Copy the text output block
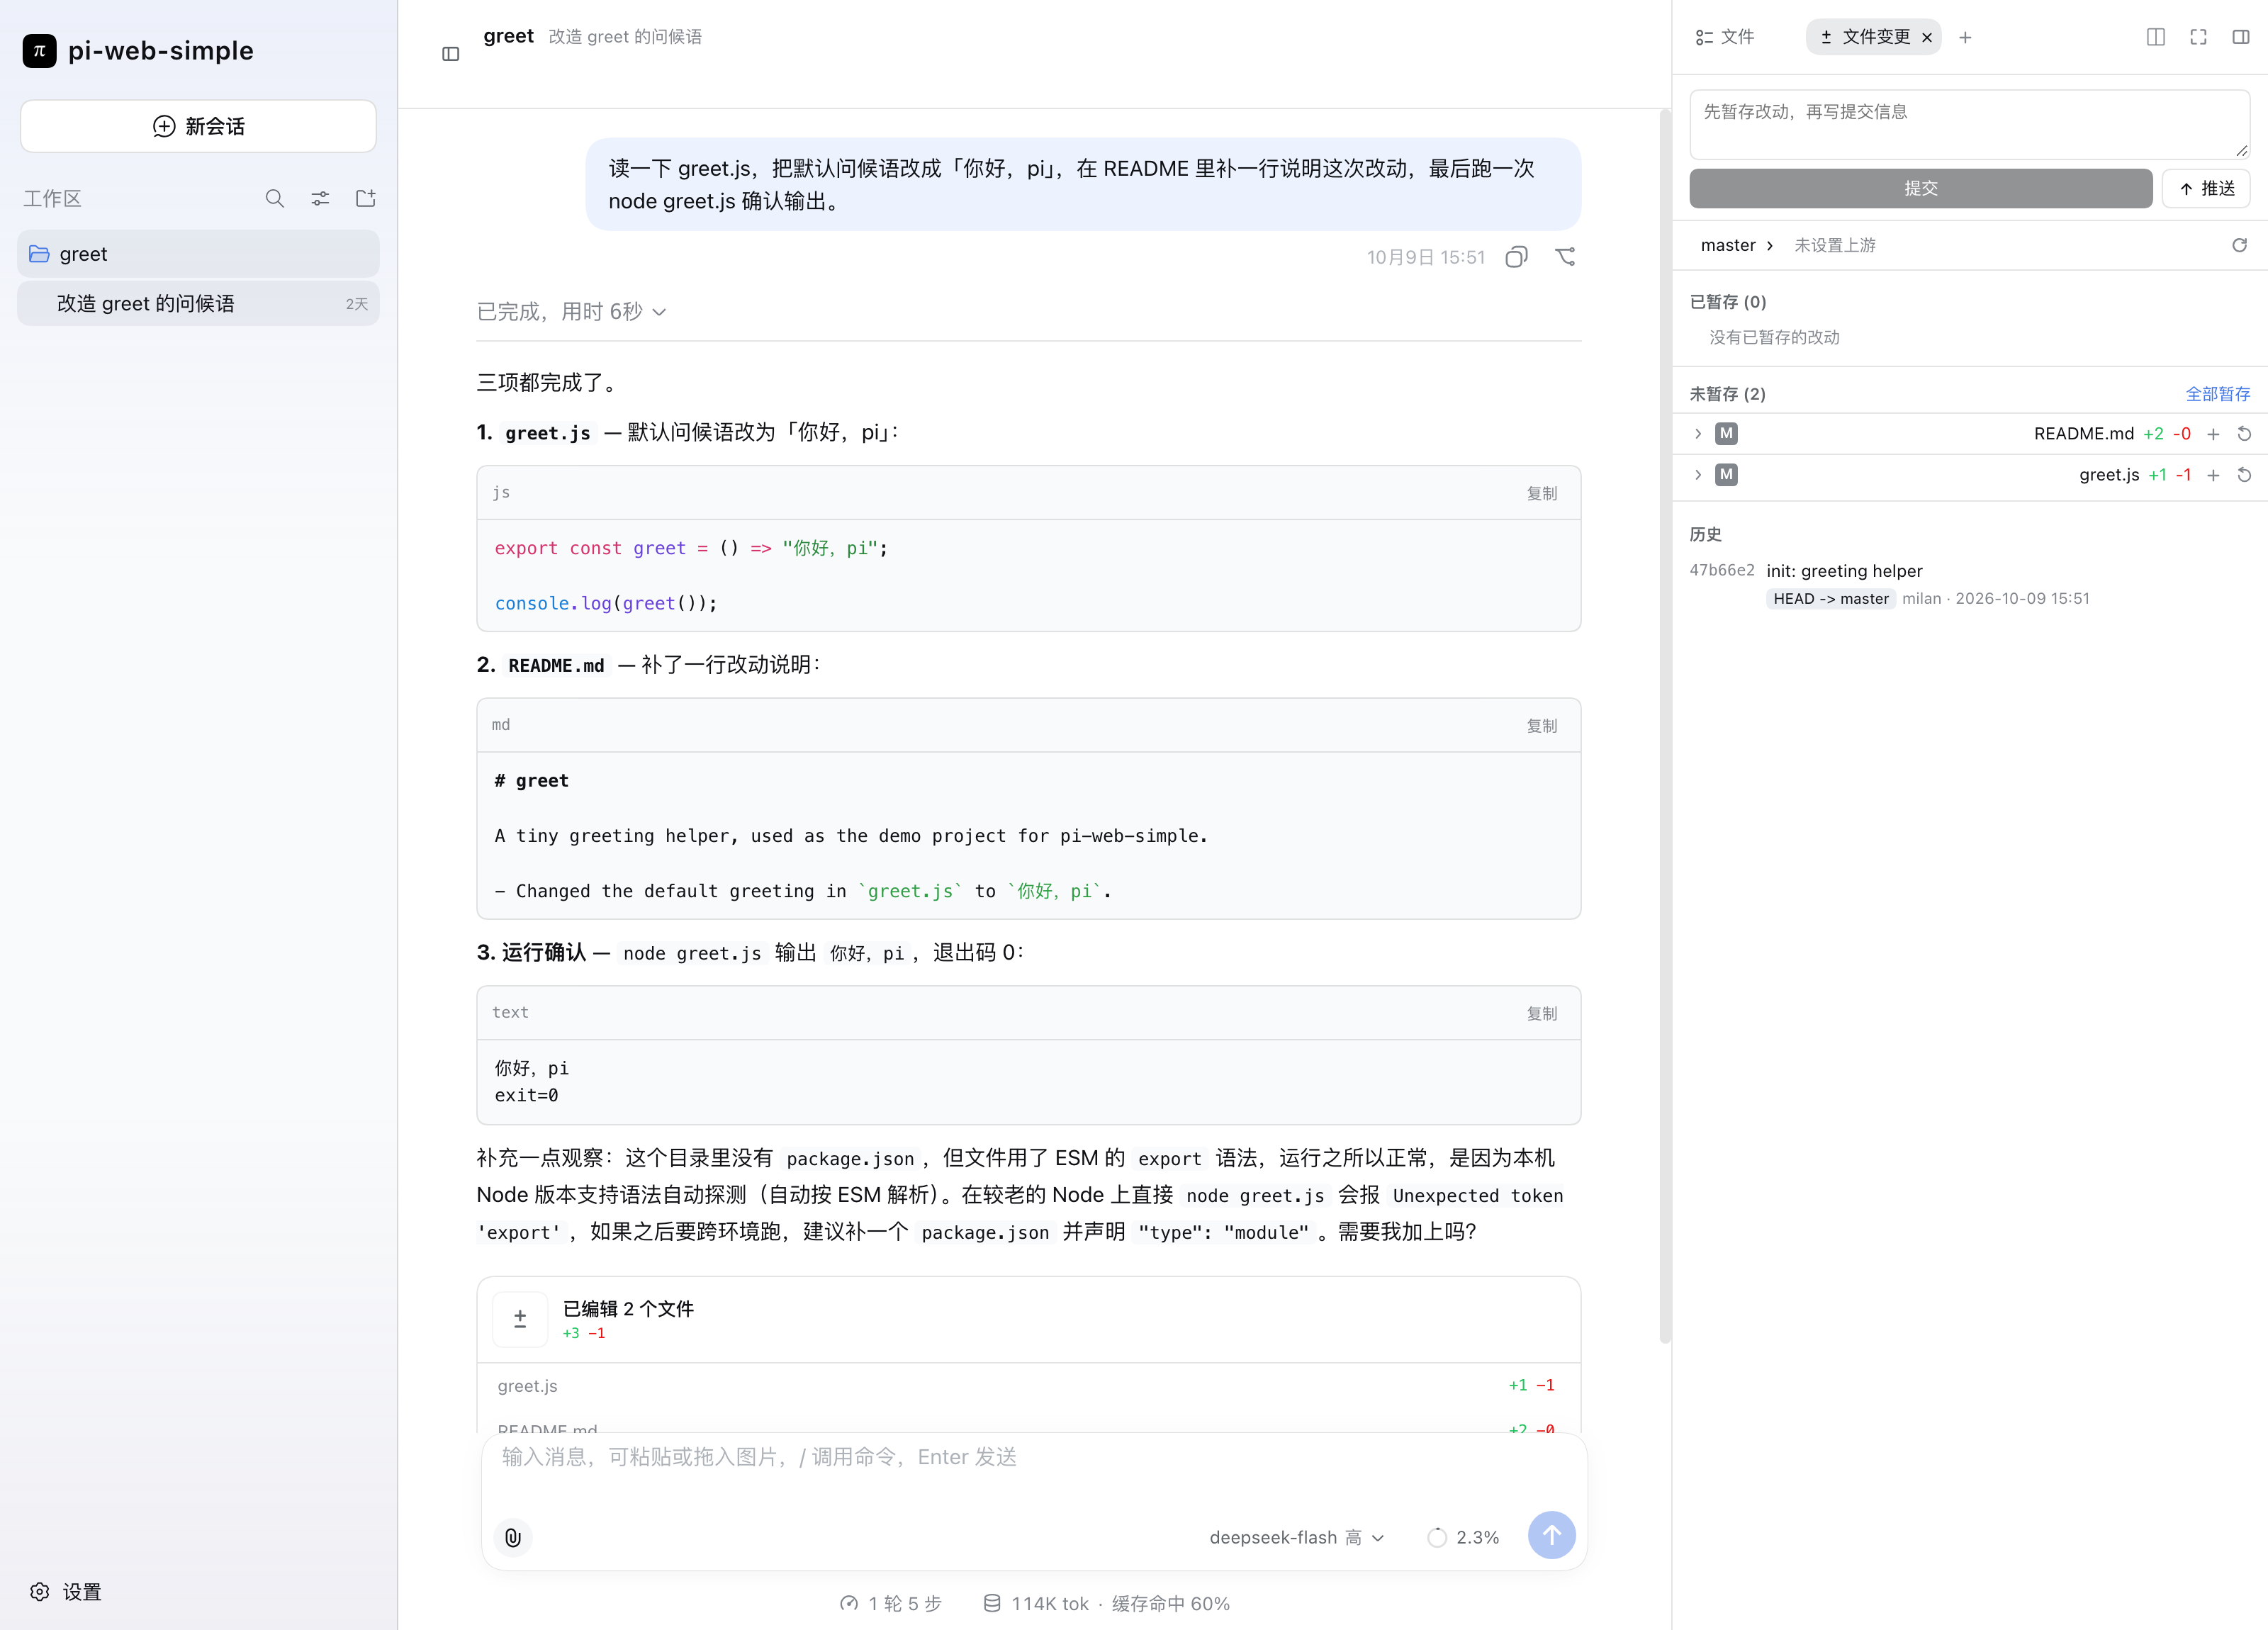Image resolution: width=2268 pixels, height=1630 pixels. pos(1541,1013)
